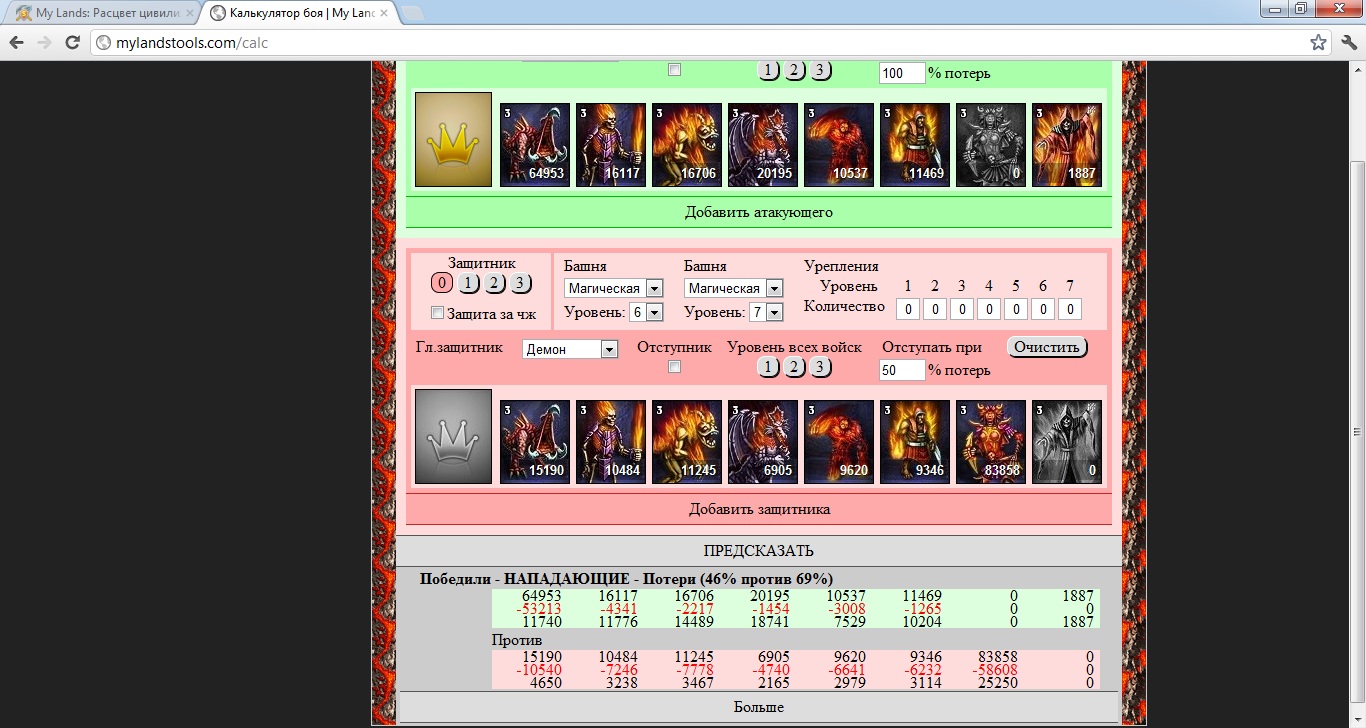The height and width of the screenshot is (728, 1366).
Task: Select attacker unit icon with 64953 troops
Action: point(535,145)
